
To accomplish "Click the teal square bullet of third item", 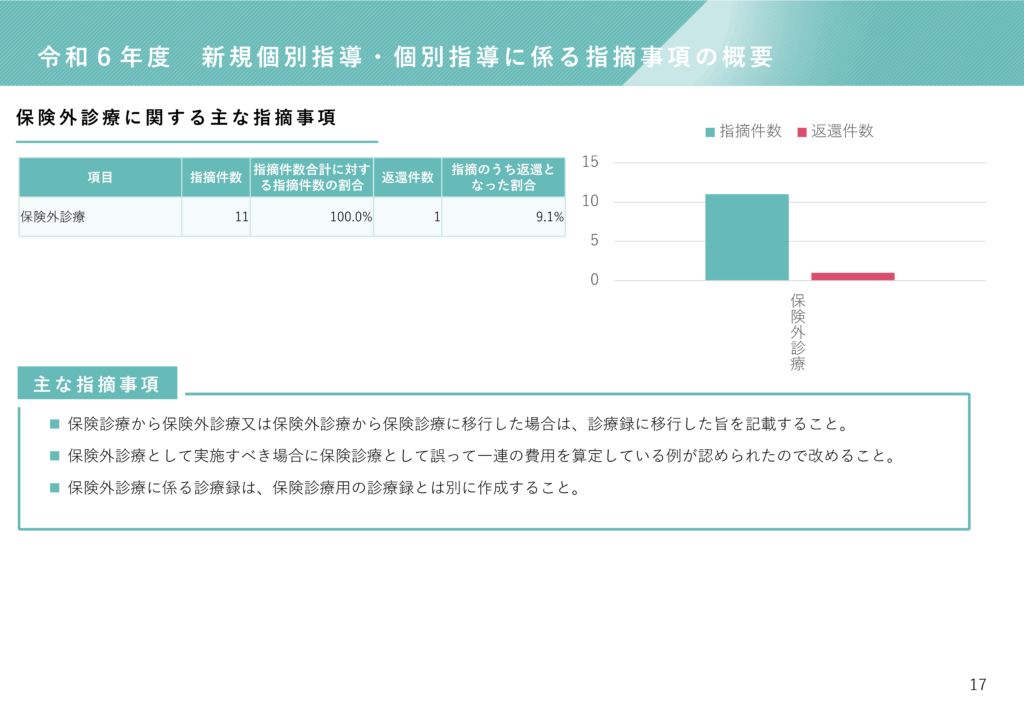I will pos(55,488).
